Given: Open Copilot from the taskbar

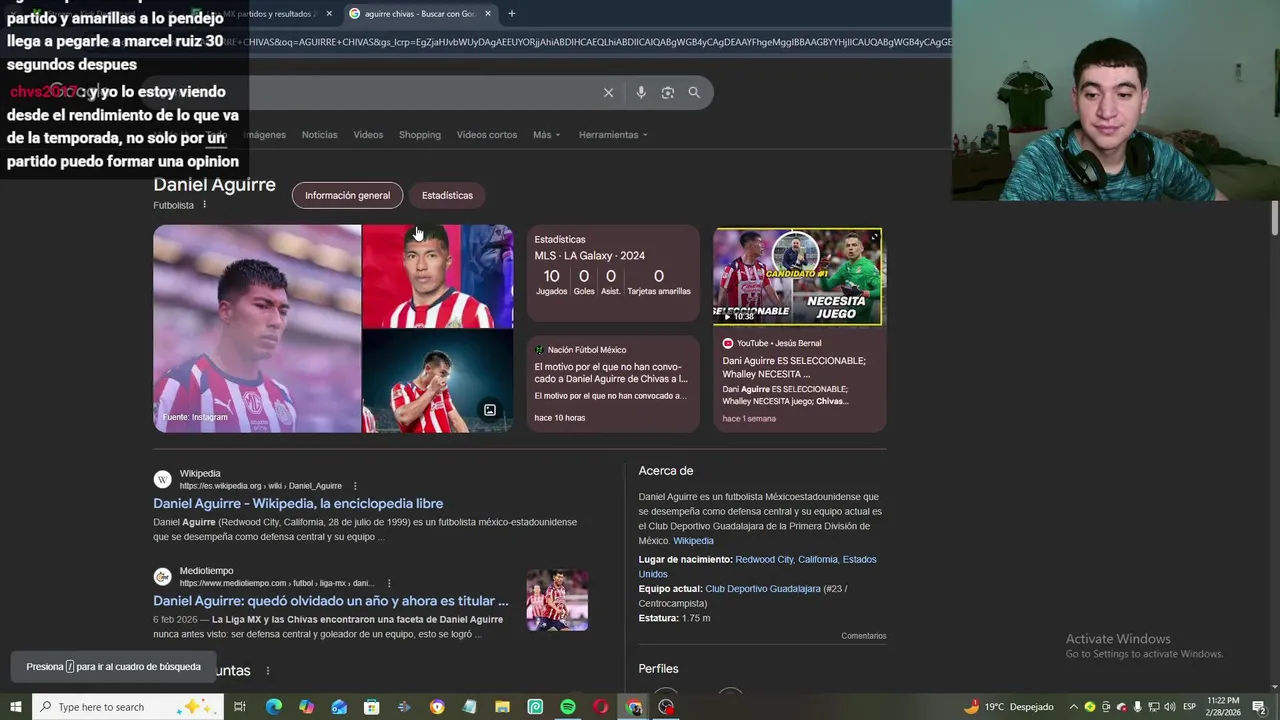Looking at the screenshot, I should point(306,707).
